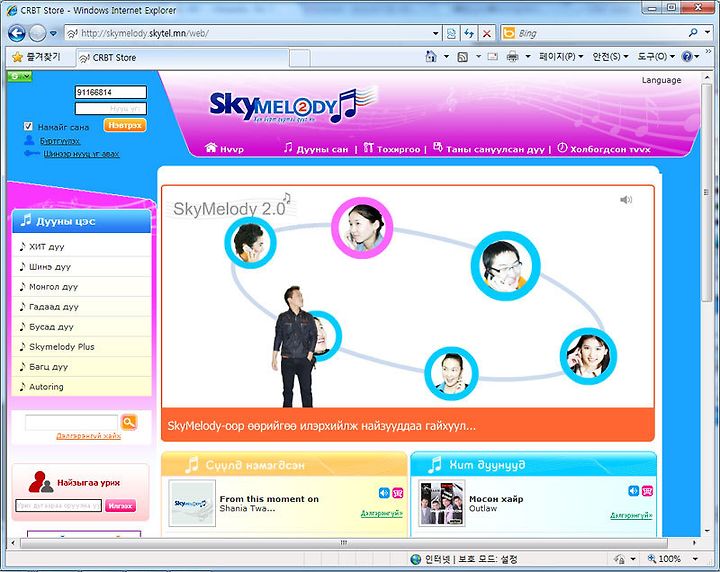Screen dimensions: 720x572
Task: Expand the Print dropdown arrow
Action: pos(528,56)
